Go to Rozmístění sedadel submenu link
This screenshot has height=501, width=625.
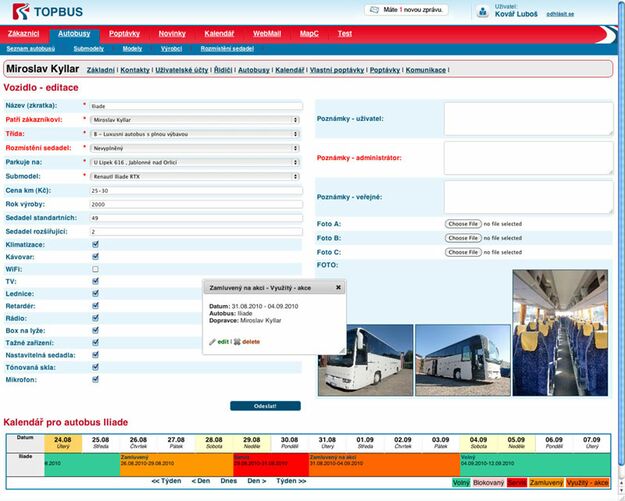pyautogui.click(x=227, y=49)
